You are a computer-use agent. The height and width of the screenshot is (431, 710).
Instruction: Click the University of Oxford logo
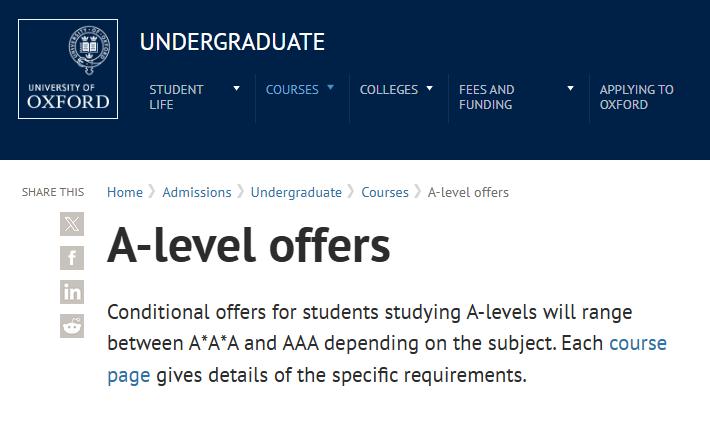point(68,69)
